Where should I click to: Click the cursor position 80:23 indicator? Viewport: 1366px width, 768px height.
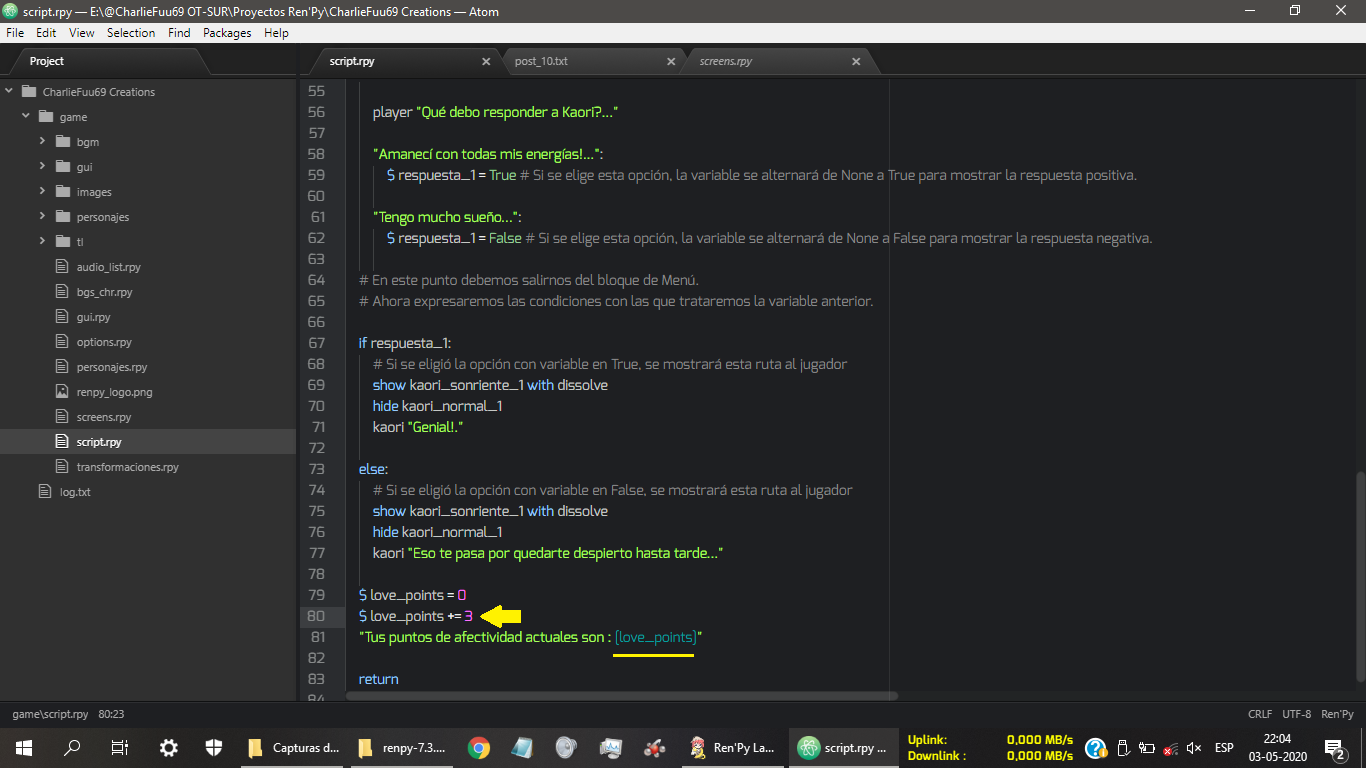[111, 714]
